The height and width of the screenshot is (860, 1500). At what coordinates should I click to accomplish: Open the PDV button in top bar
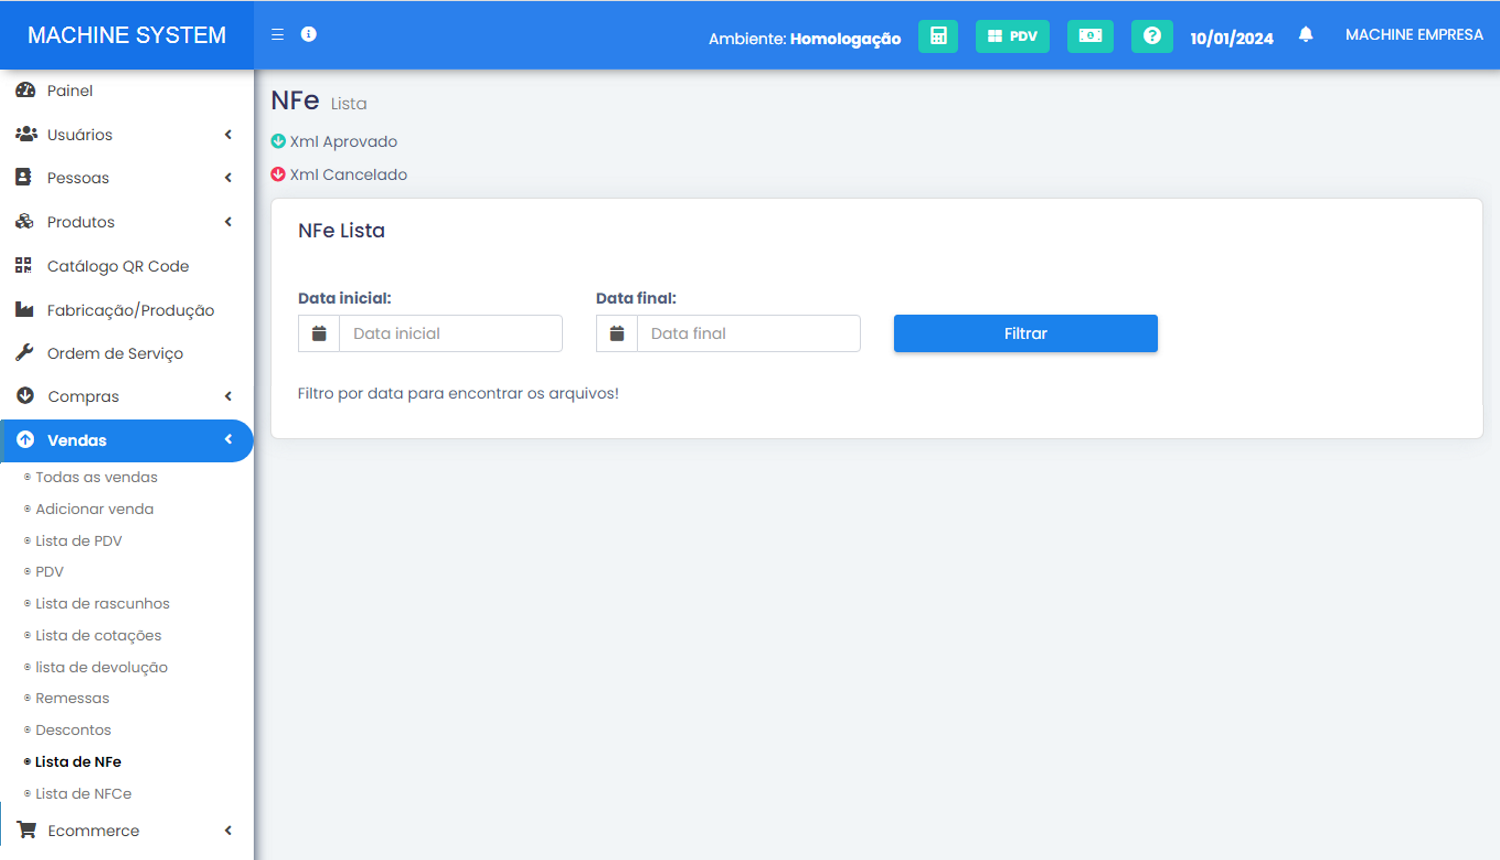(1012, 36)
